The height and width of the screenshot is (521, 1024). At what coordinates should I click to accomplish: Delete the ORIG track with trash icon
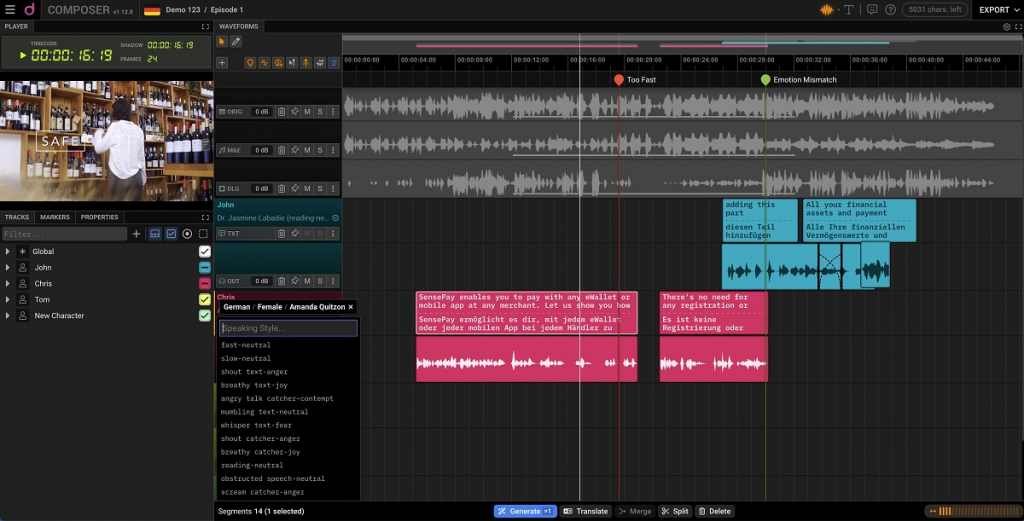pos(281,112)
